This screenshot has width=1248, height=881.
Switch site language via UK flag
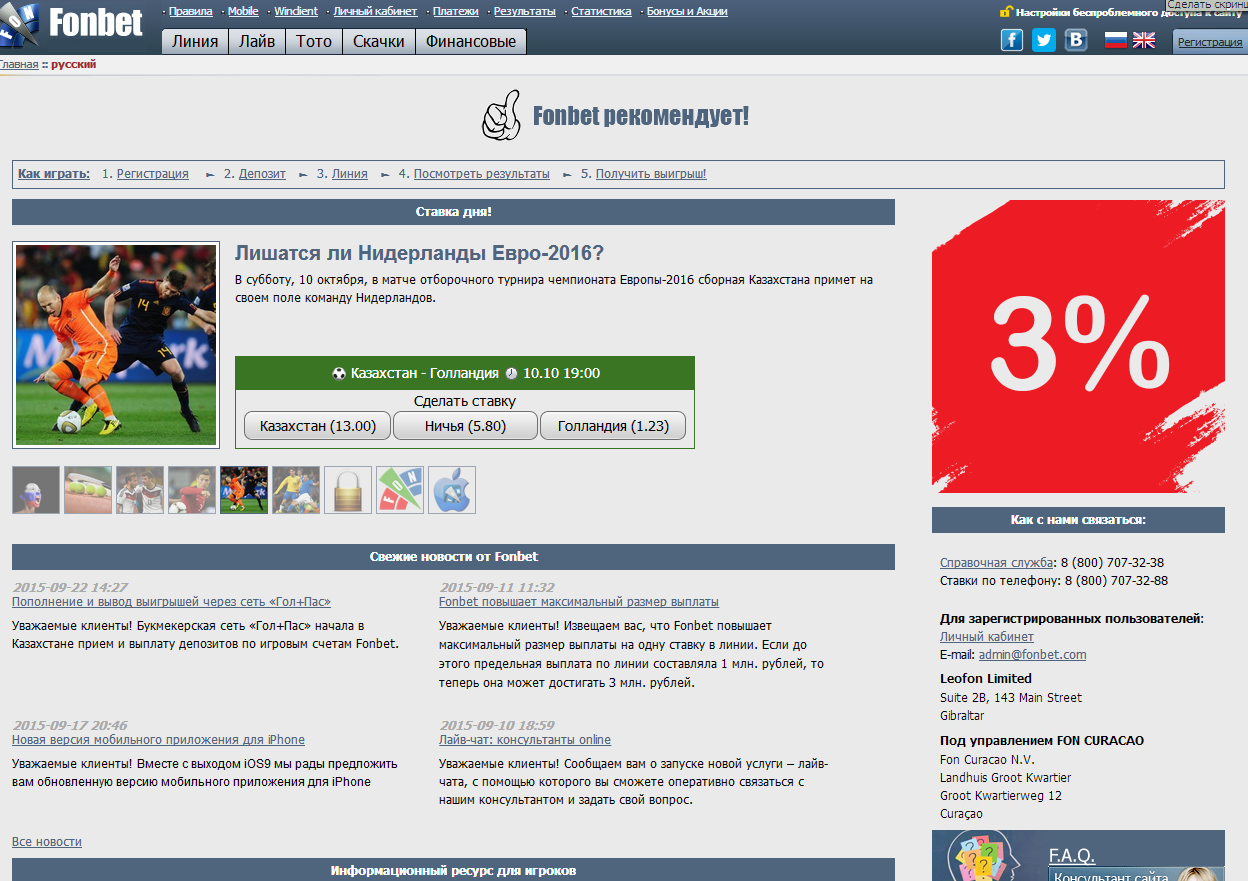1143,40
